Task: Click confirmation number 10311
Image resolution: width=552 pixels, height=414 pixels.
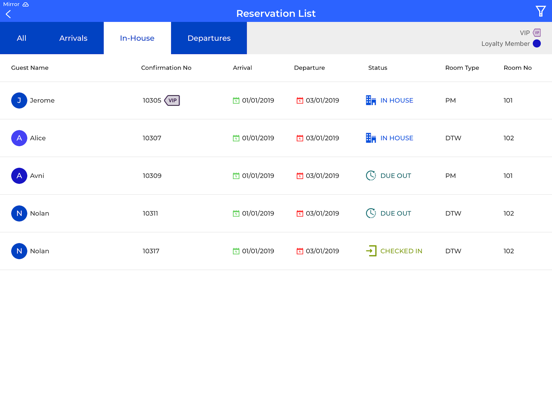Action: (x=150, y=213)
